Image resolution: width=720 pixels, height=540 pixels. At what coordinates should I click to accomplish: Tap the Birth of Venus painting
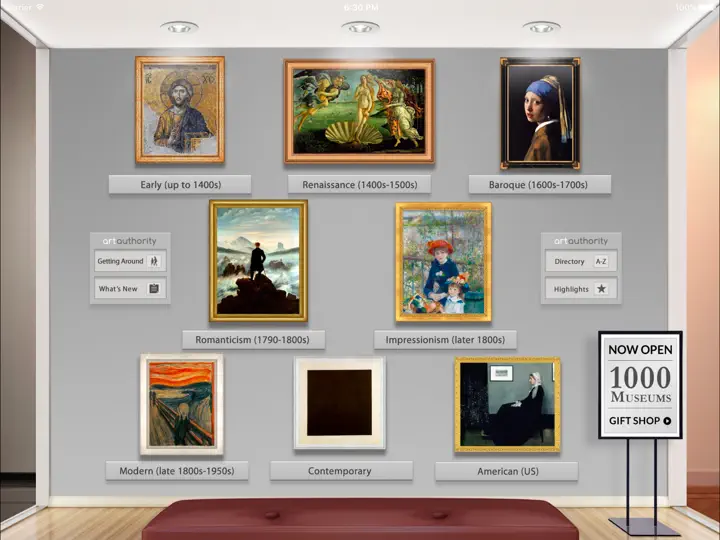(x=359, y=111)
